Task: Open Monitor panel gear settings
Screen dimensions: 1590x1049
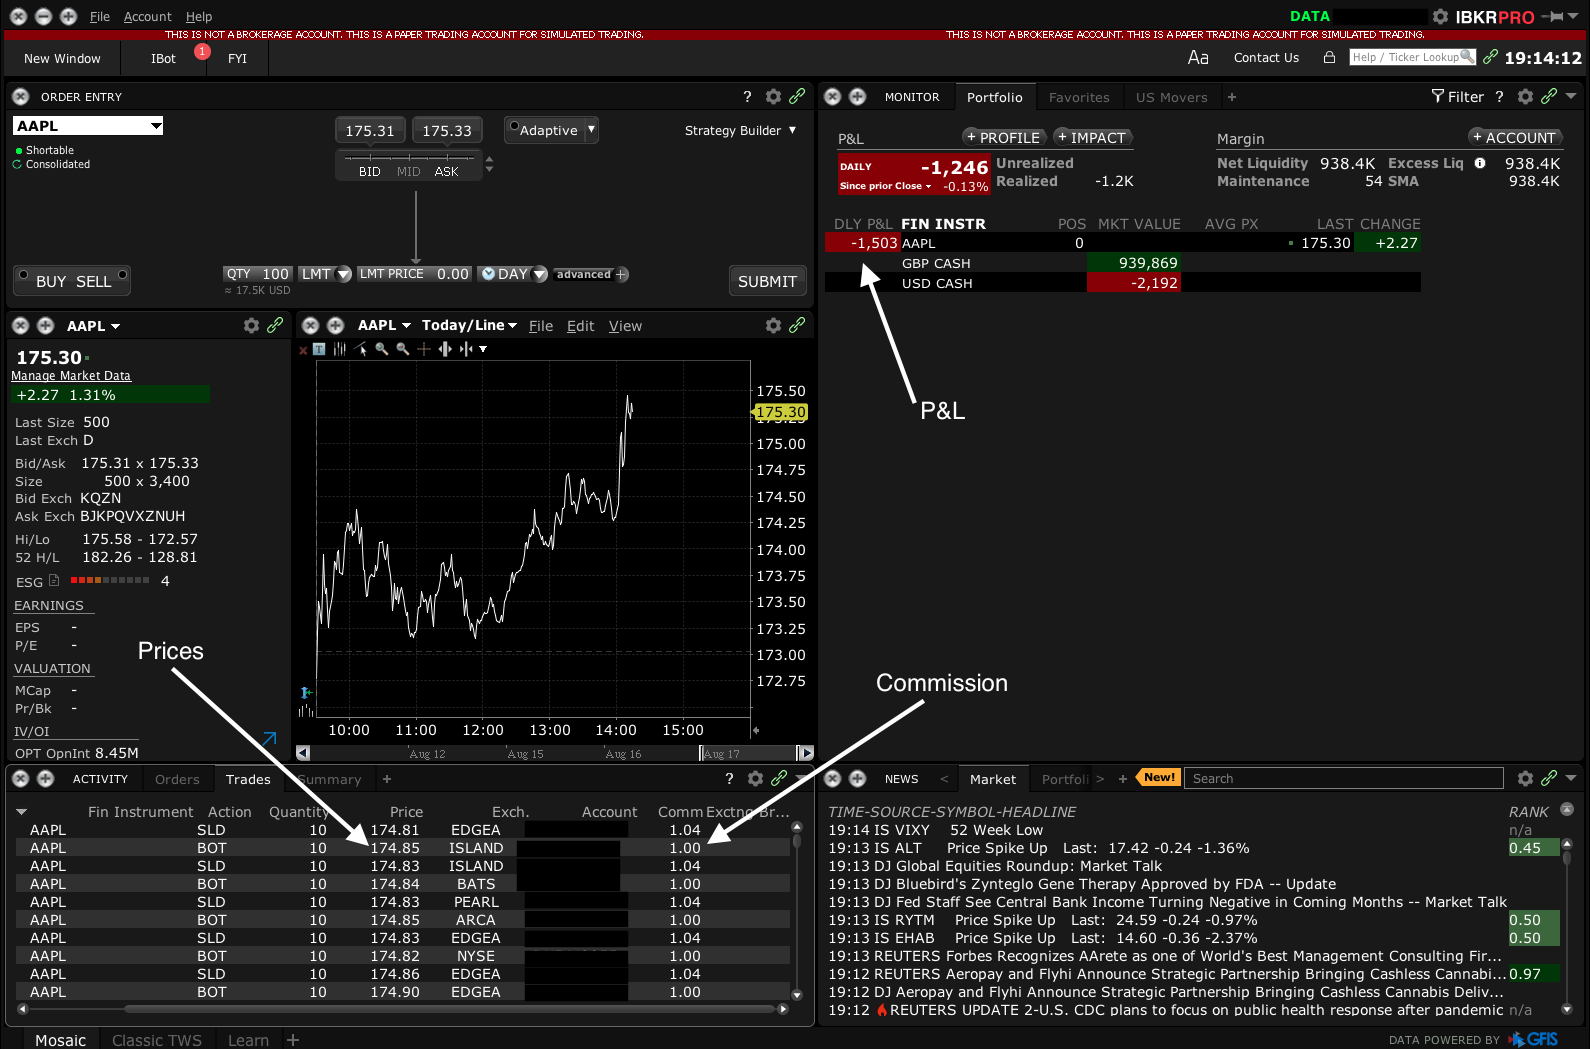Action: pyautogui.click(x=1525, y=96)
